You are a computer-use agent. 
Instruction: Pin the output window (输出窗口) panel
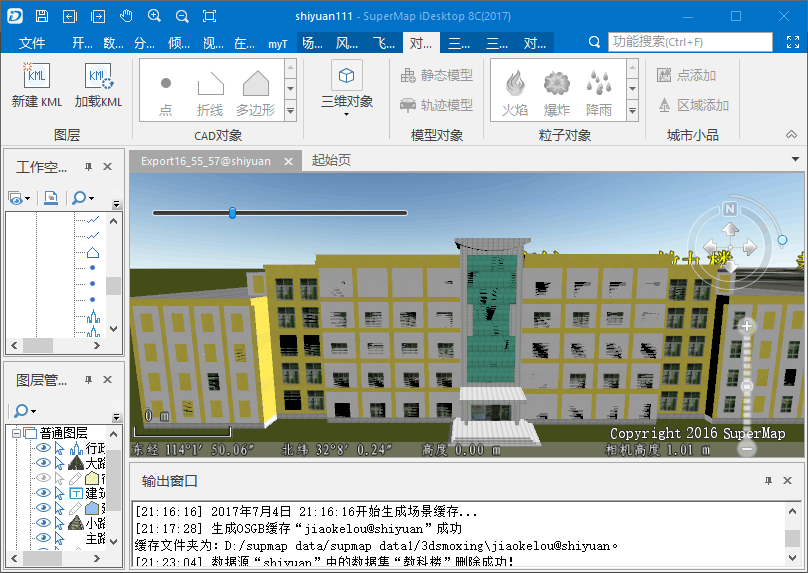(768, 481)
